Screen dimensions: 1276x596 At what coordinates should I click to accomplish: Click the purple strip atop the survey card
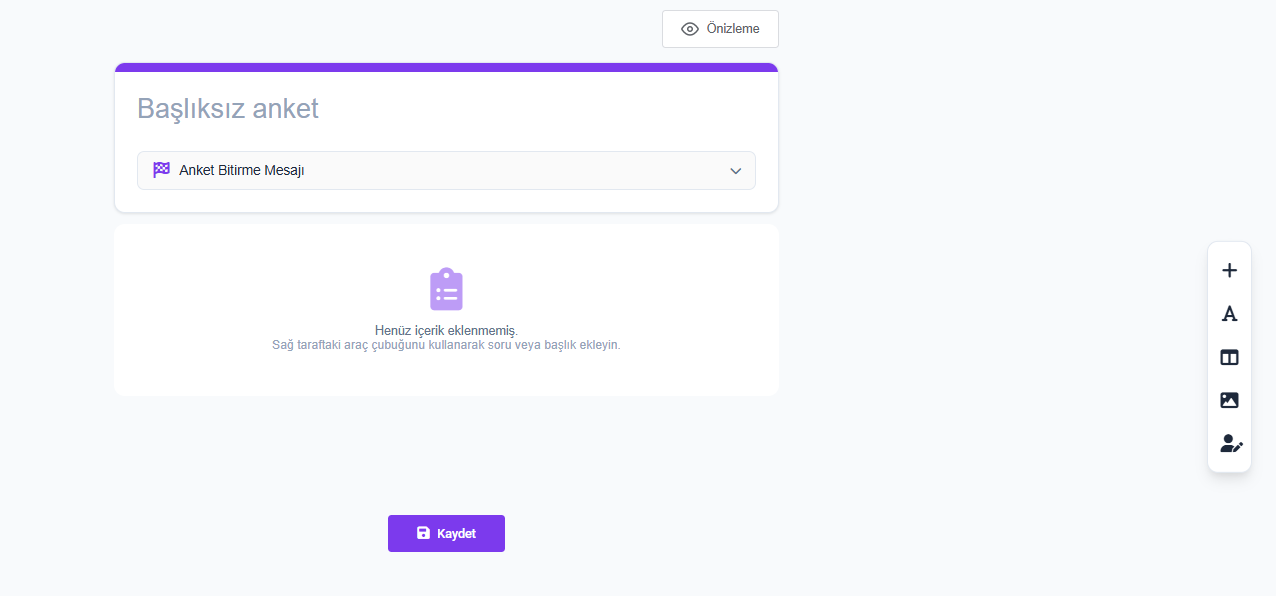tap(446, 67)
